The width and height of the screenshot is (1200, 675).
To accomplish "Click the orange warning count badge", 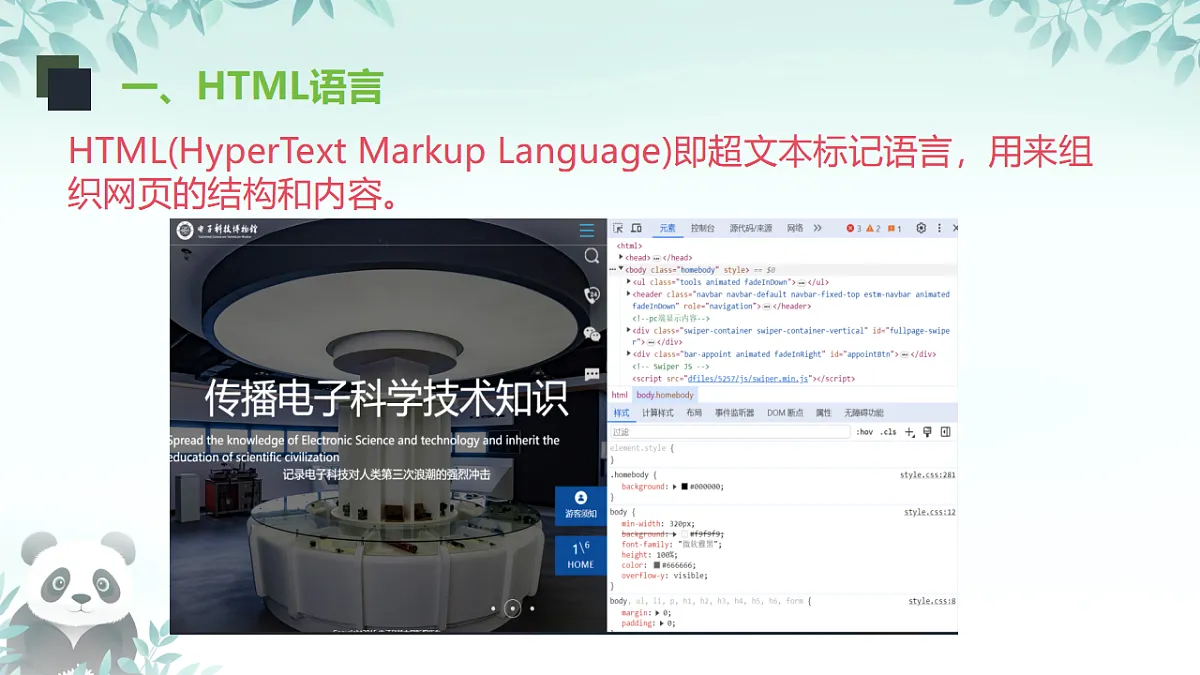I will tap(873, 229).
